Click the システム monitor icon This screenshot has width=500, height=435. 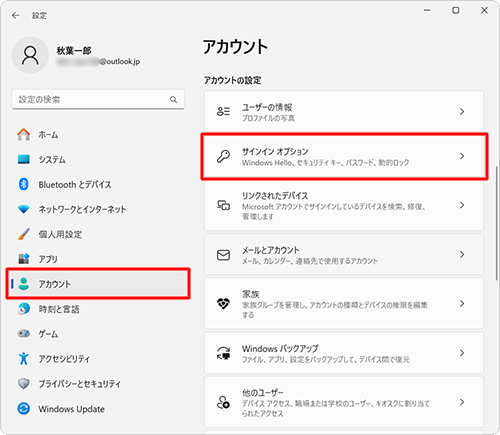[24, 159]
